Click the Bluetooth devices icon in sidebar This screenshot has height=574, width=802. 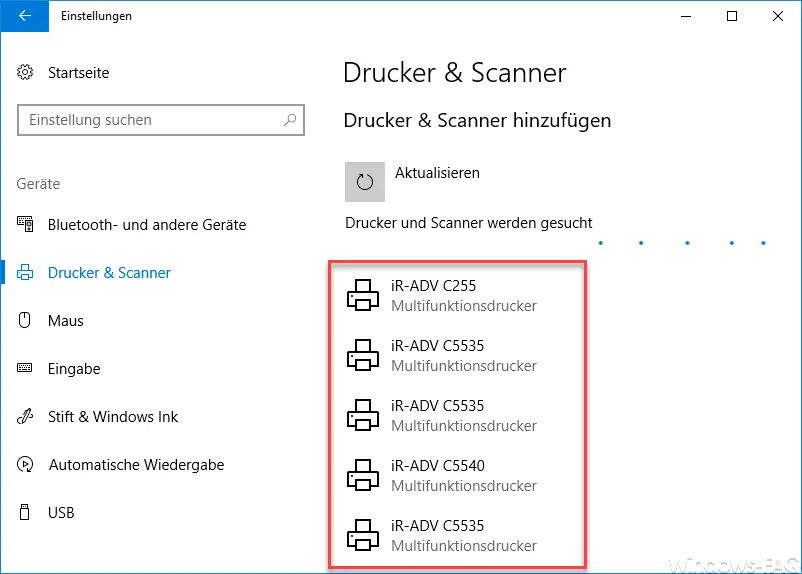tap(25, 224)
